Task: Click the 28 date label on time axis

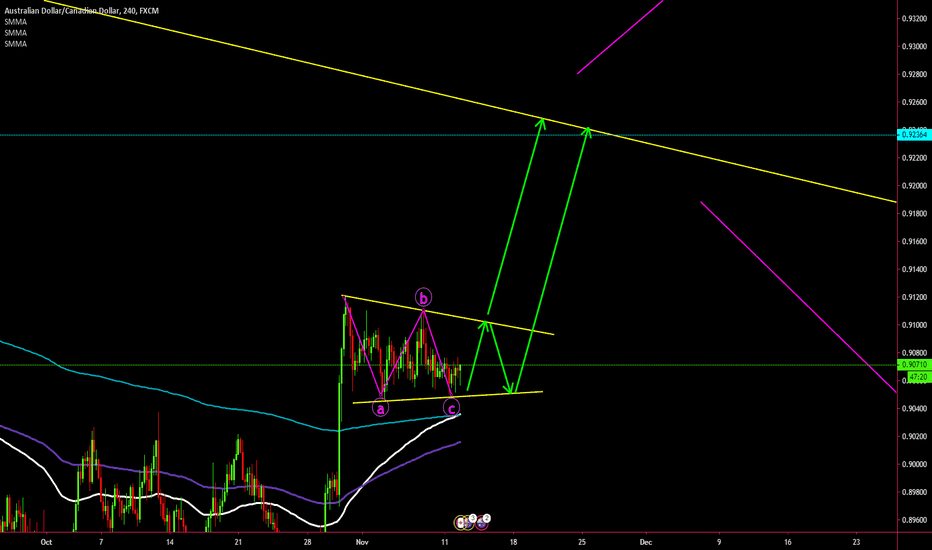Action: point(307,542)
